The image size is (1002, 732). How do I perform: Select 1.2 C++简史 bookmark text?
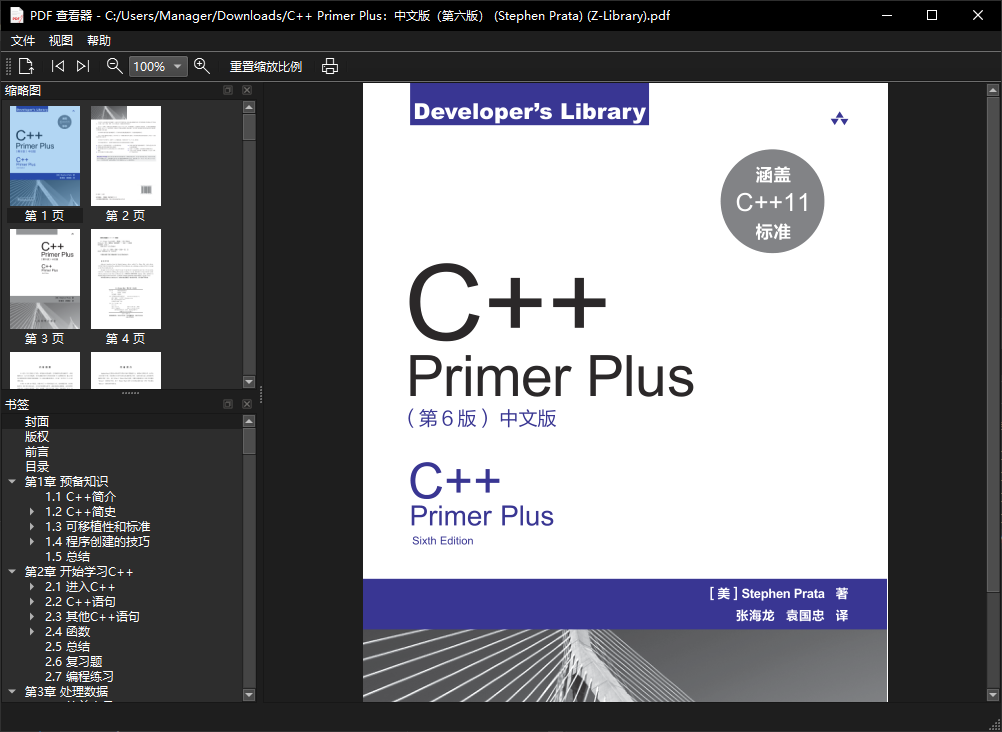[81, 511]
